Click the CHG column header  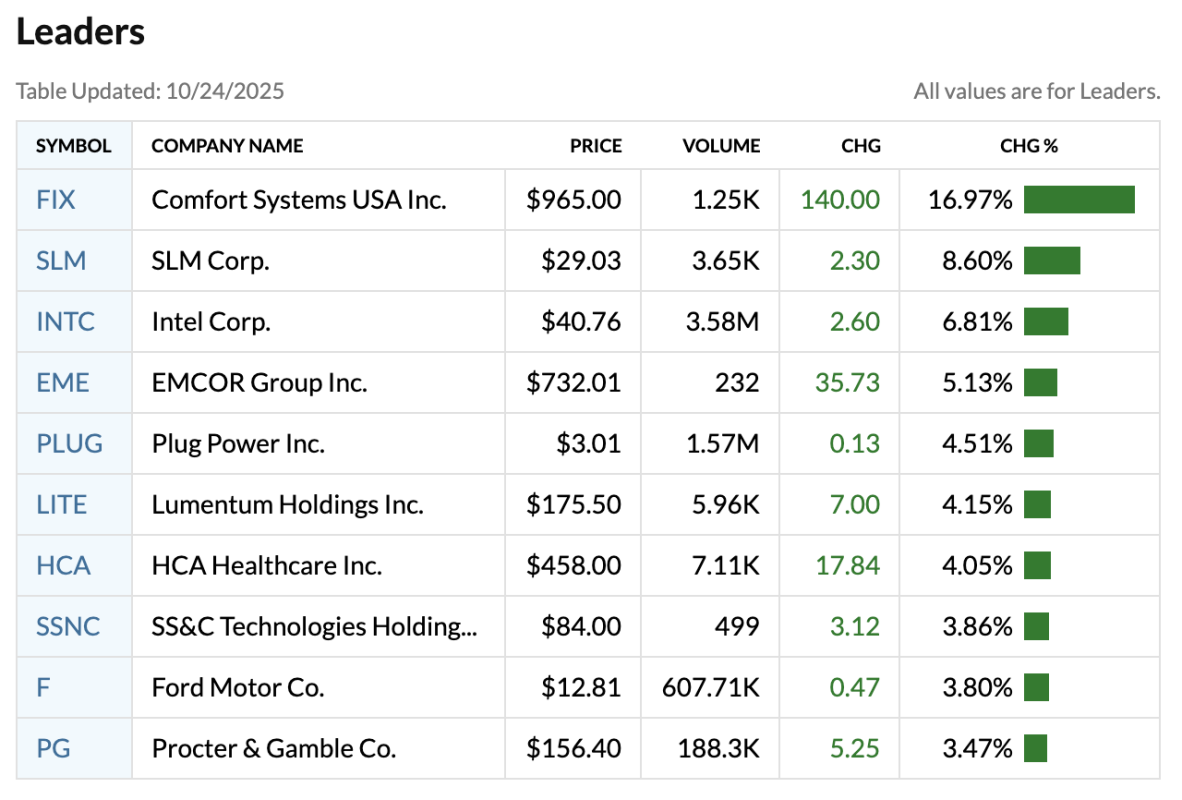click(x=861, y=146)
